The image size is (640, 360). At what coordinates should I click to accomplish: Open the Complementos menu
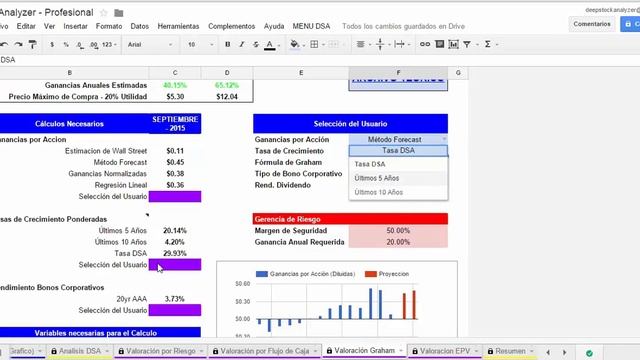coord(231,26)
